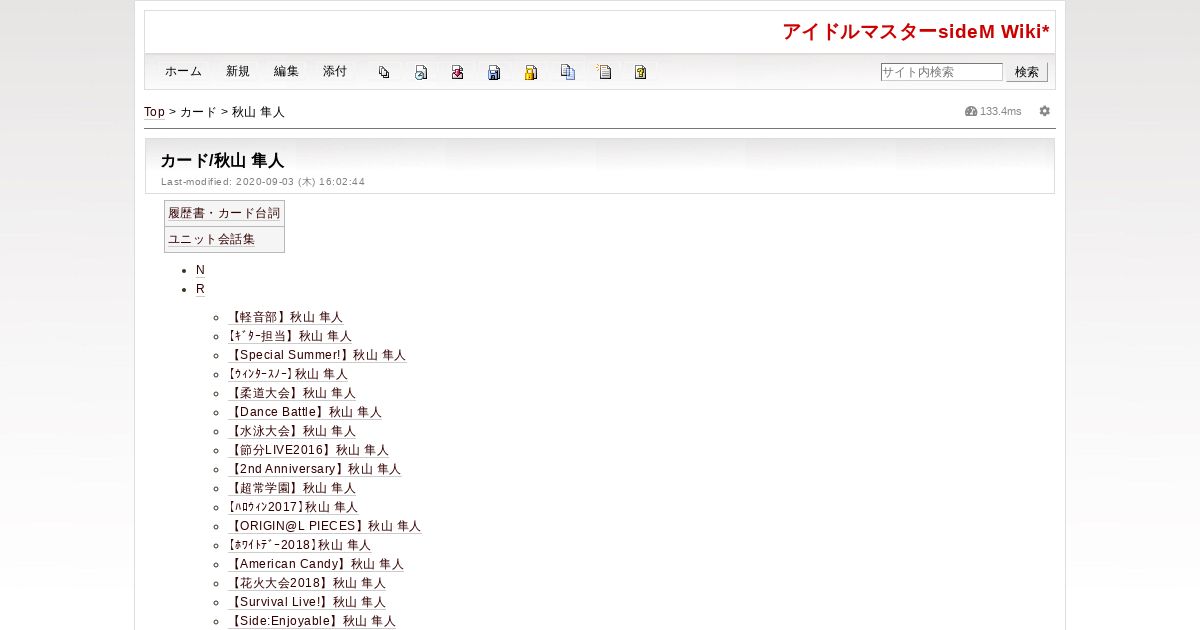
Task: Open the 添付 menu item
Action: pos(335,71)
